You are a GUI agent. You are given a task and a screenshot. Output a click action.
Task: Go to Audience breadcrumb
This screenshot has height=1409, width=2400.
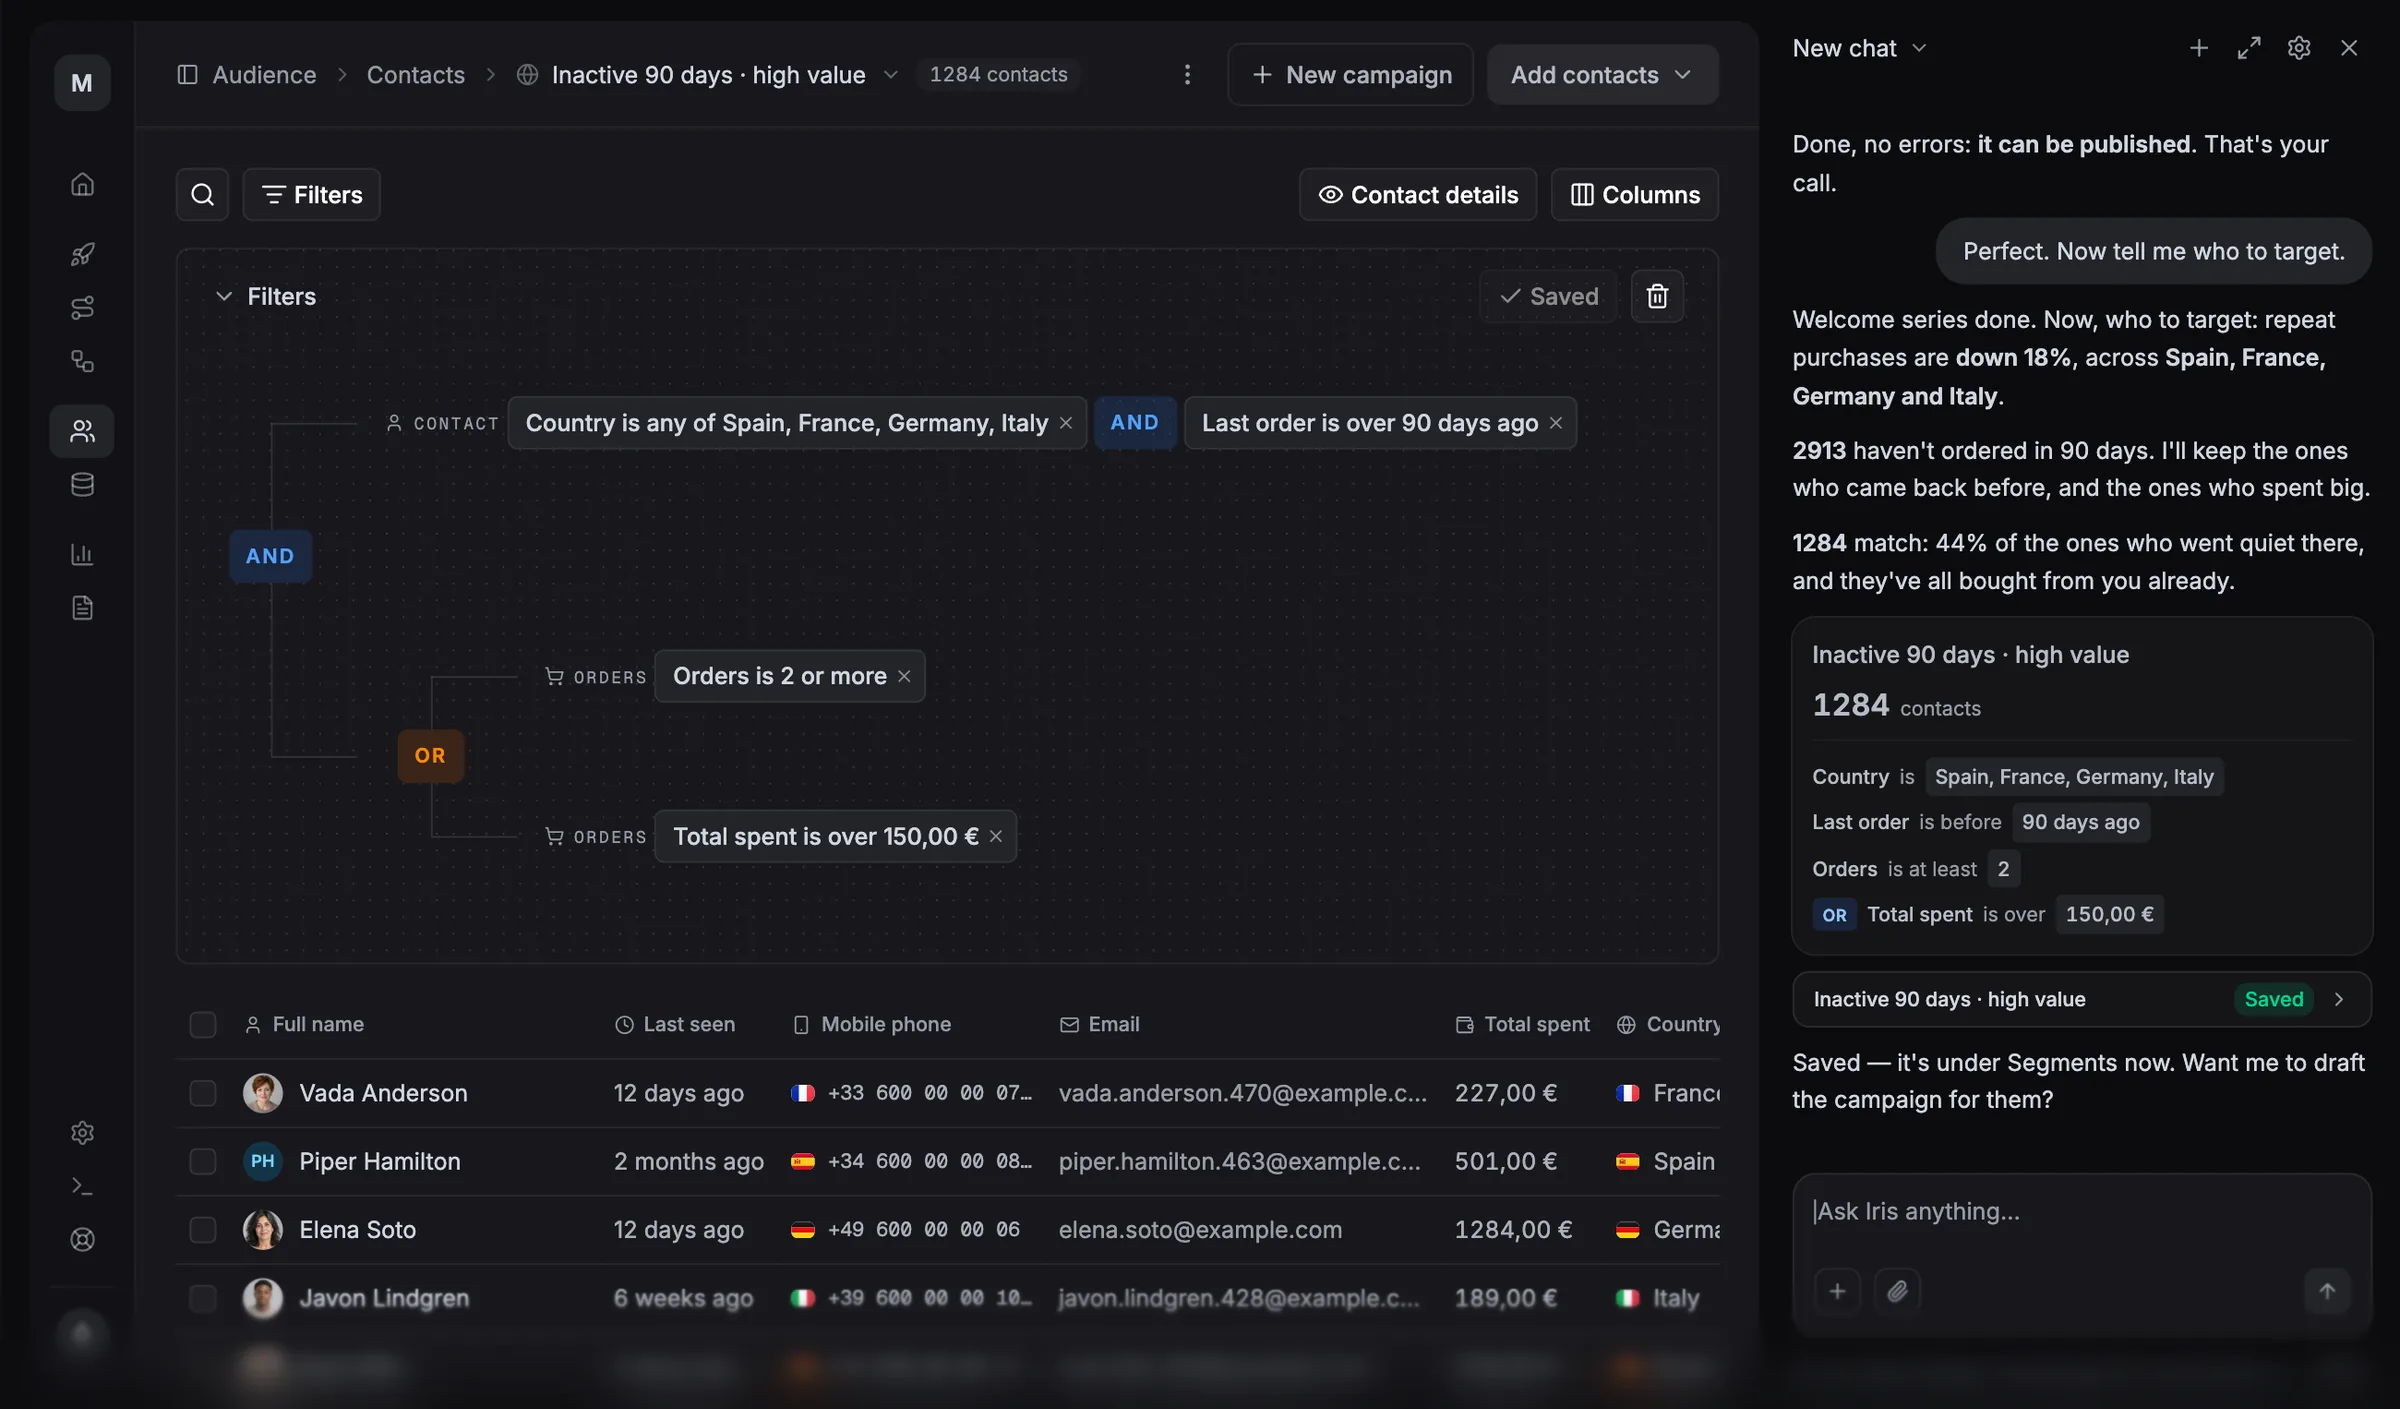pyautogui.click(x=264, y=74)
